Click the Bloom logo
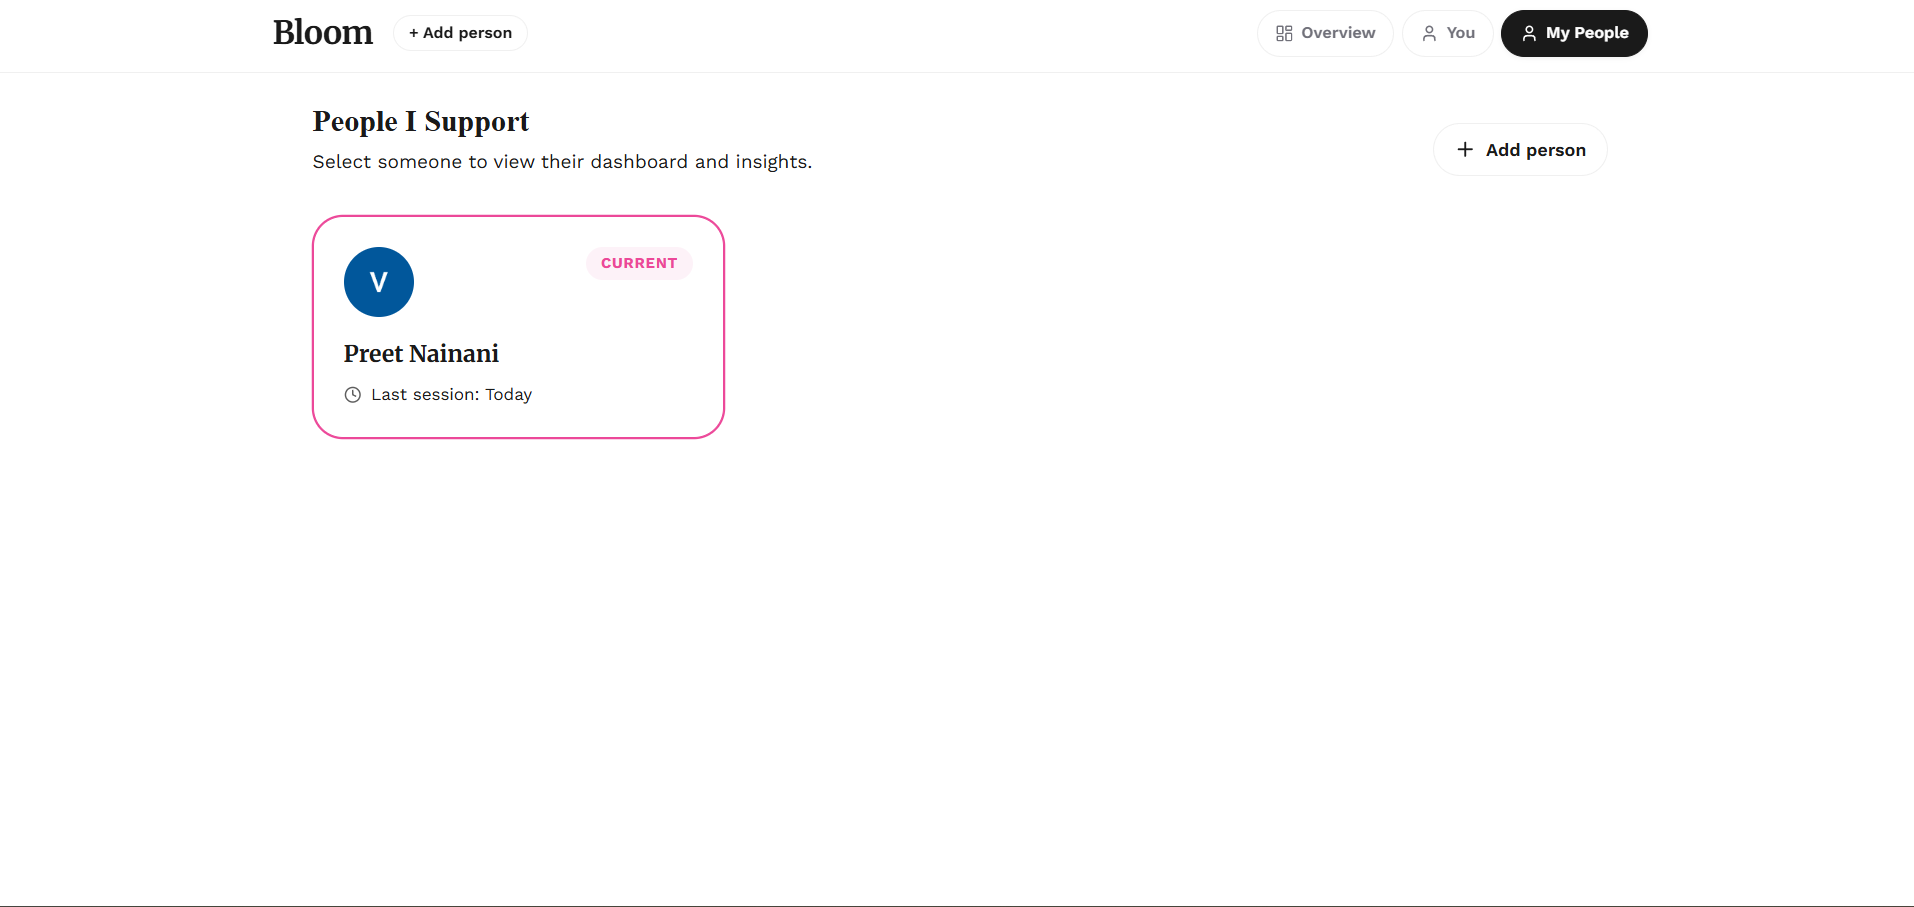The width and height of the screenshot is (1914, 907). click(322, 33)
